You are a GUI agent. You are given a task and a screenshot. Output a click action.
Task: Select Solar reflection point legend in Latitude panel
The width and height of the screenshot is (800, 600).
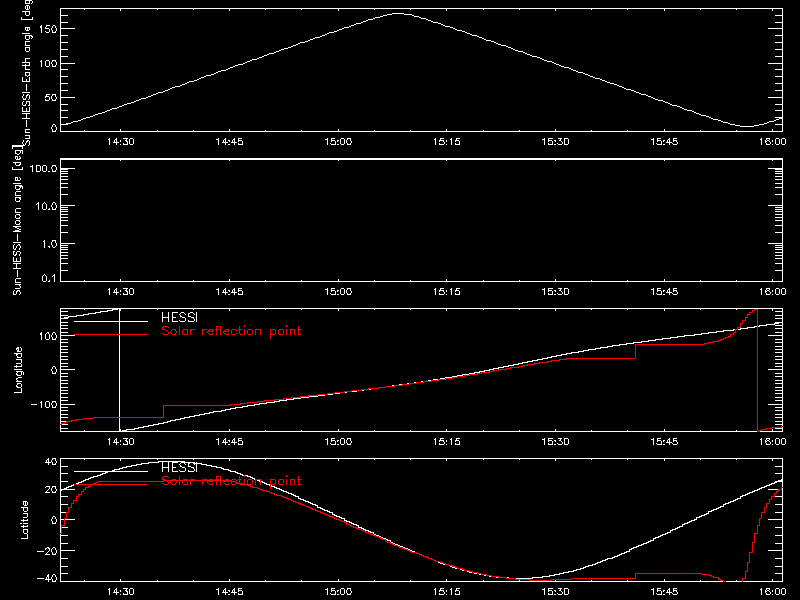[231, 481]
